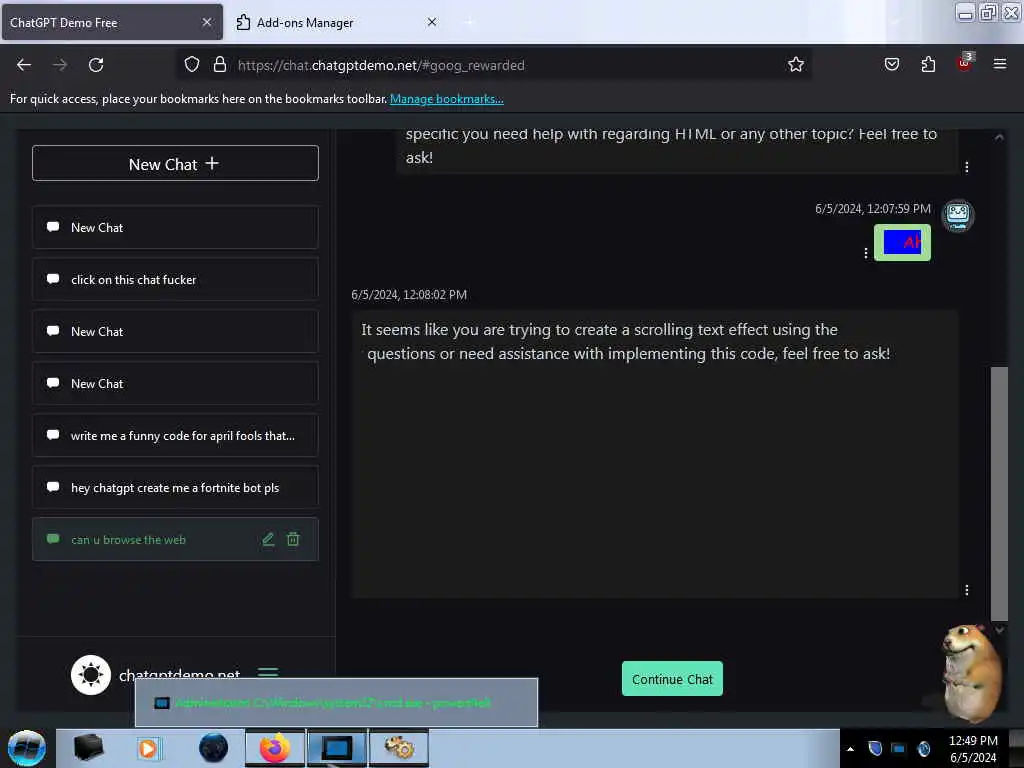Close the Add-ons Manager tab

click(x=432, y=22)
